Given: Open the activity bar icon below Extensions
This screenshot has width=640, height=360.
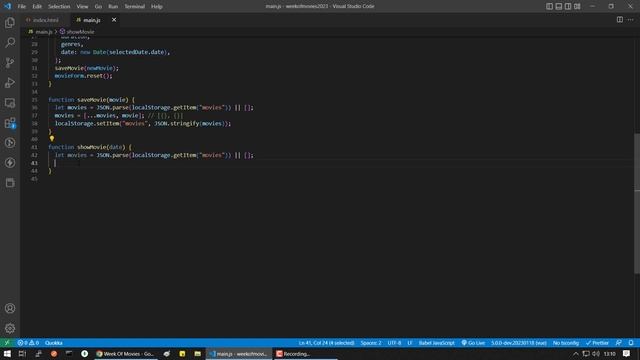Looking at the screenshot, I should click(x=10, y=142).
